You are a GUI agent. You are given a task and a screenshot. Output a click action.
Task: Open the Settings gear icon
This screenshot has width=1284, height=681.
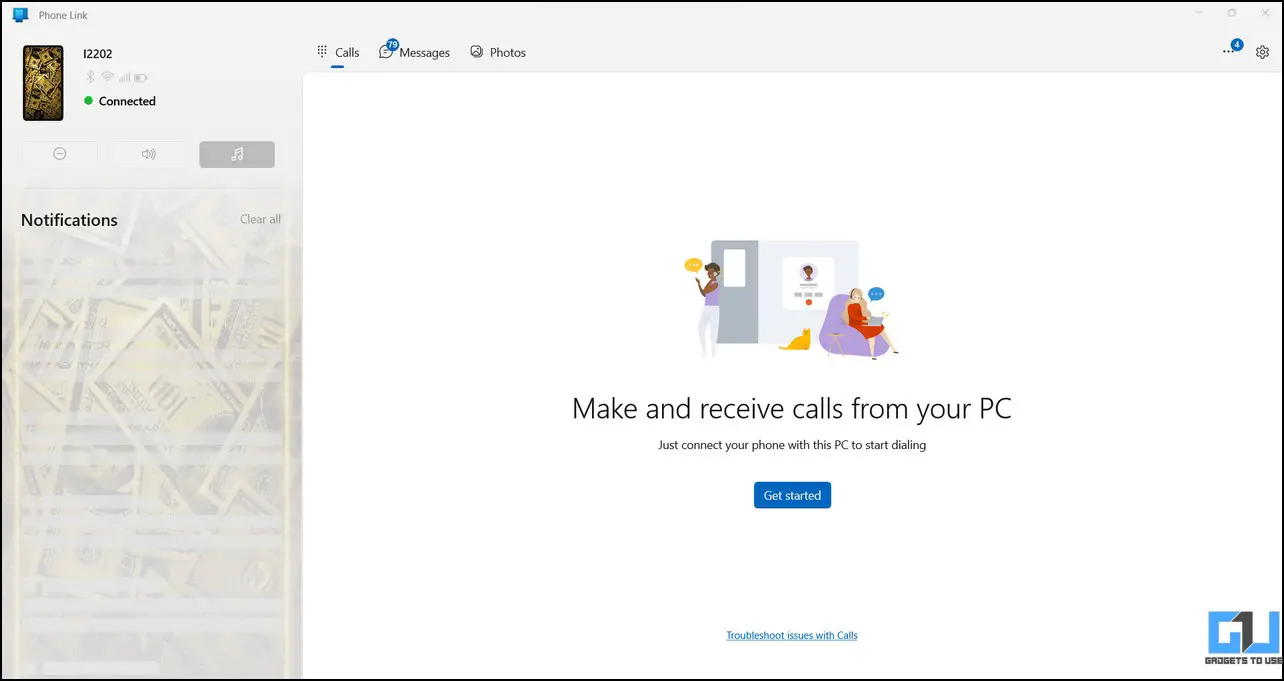[x=1262, y=52]
